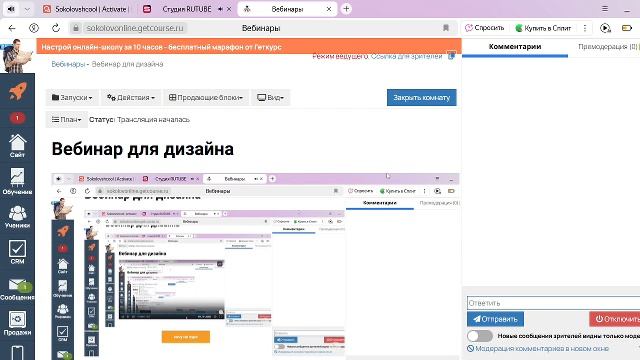Screen dimensions: 640x360
Task: Go back with the browser back arrow
Action: pyautogui.click(x=12, y=28)
